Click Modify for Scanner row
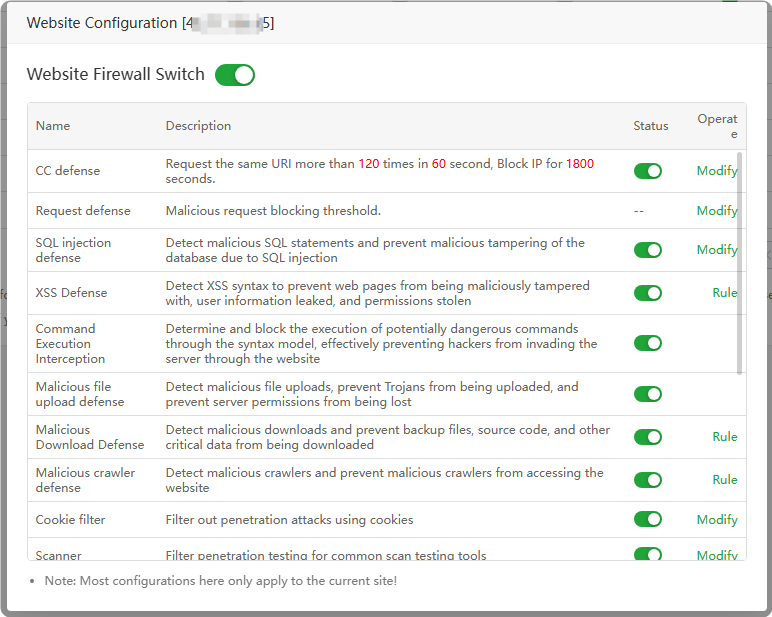Screen dimensions: 772x617 pyautogui.click(x=717, y=555)
